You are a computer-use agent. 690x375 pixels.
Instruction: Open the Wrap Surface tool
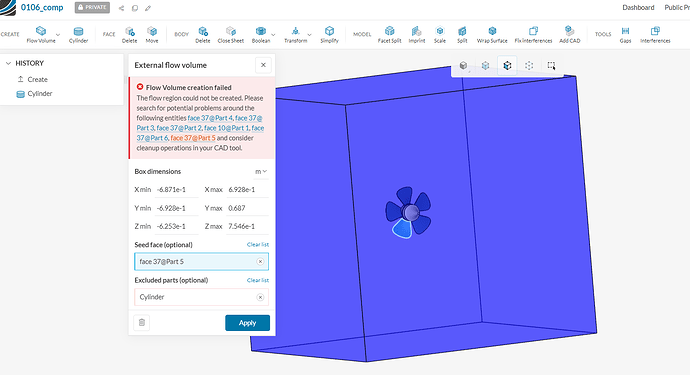[x=492, y=34]
